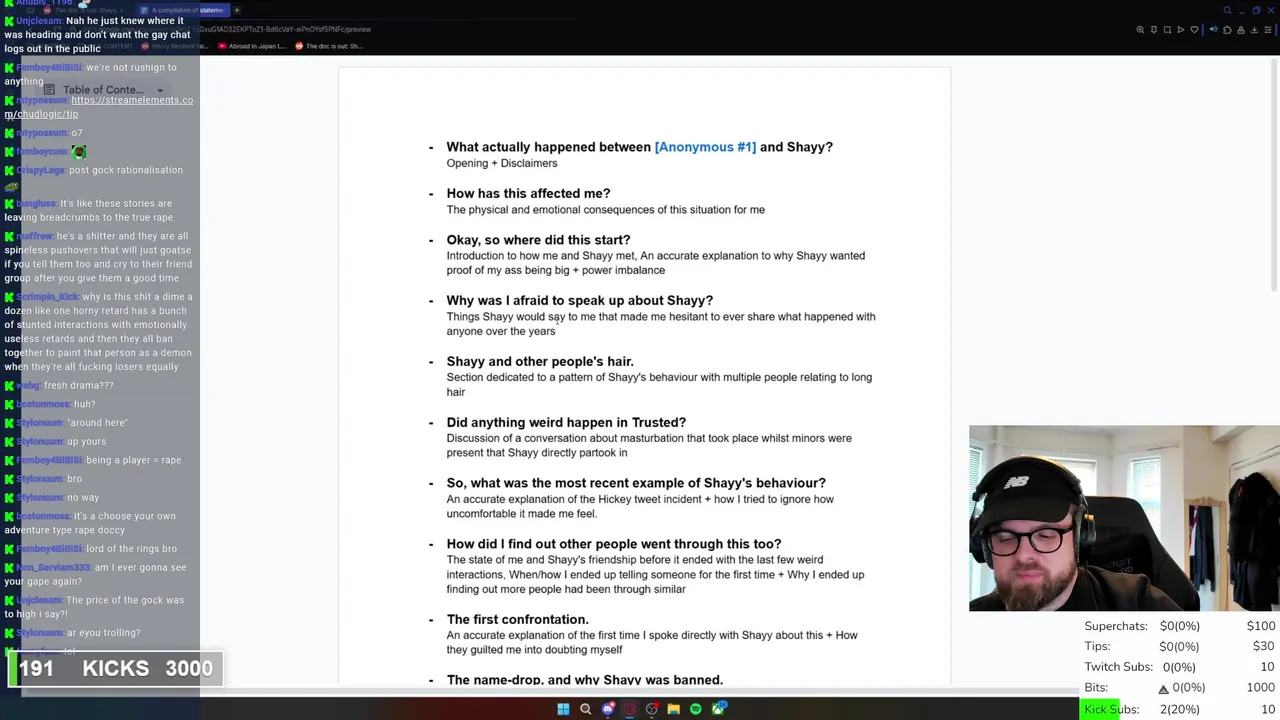Click the 'Twitch Subs:' goal label
The height and width of the screenshot is (720, 1280).
(x=1119, y=667)
